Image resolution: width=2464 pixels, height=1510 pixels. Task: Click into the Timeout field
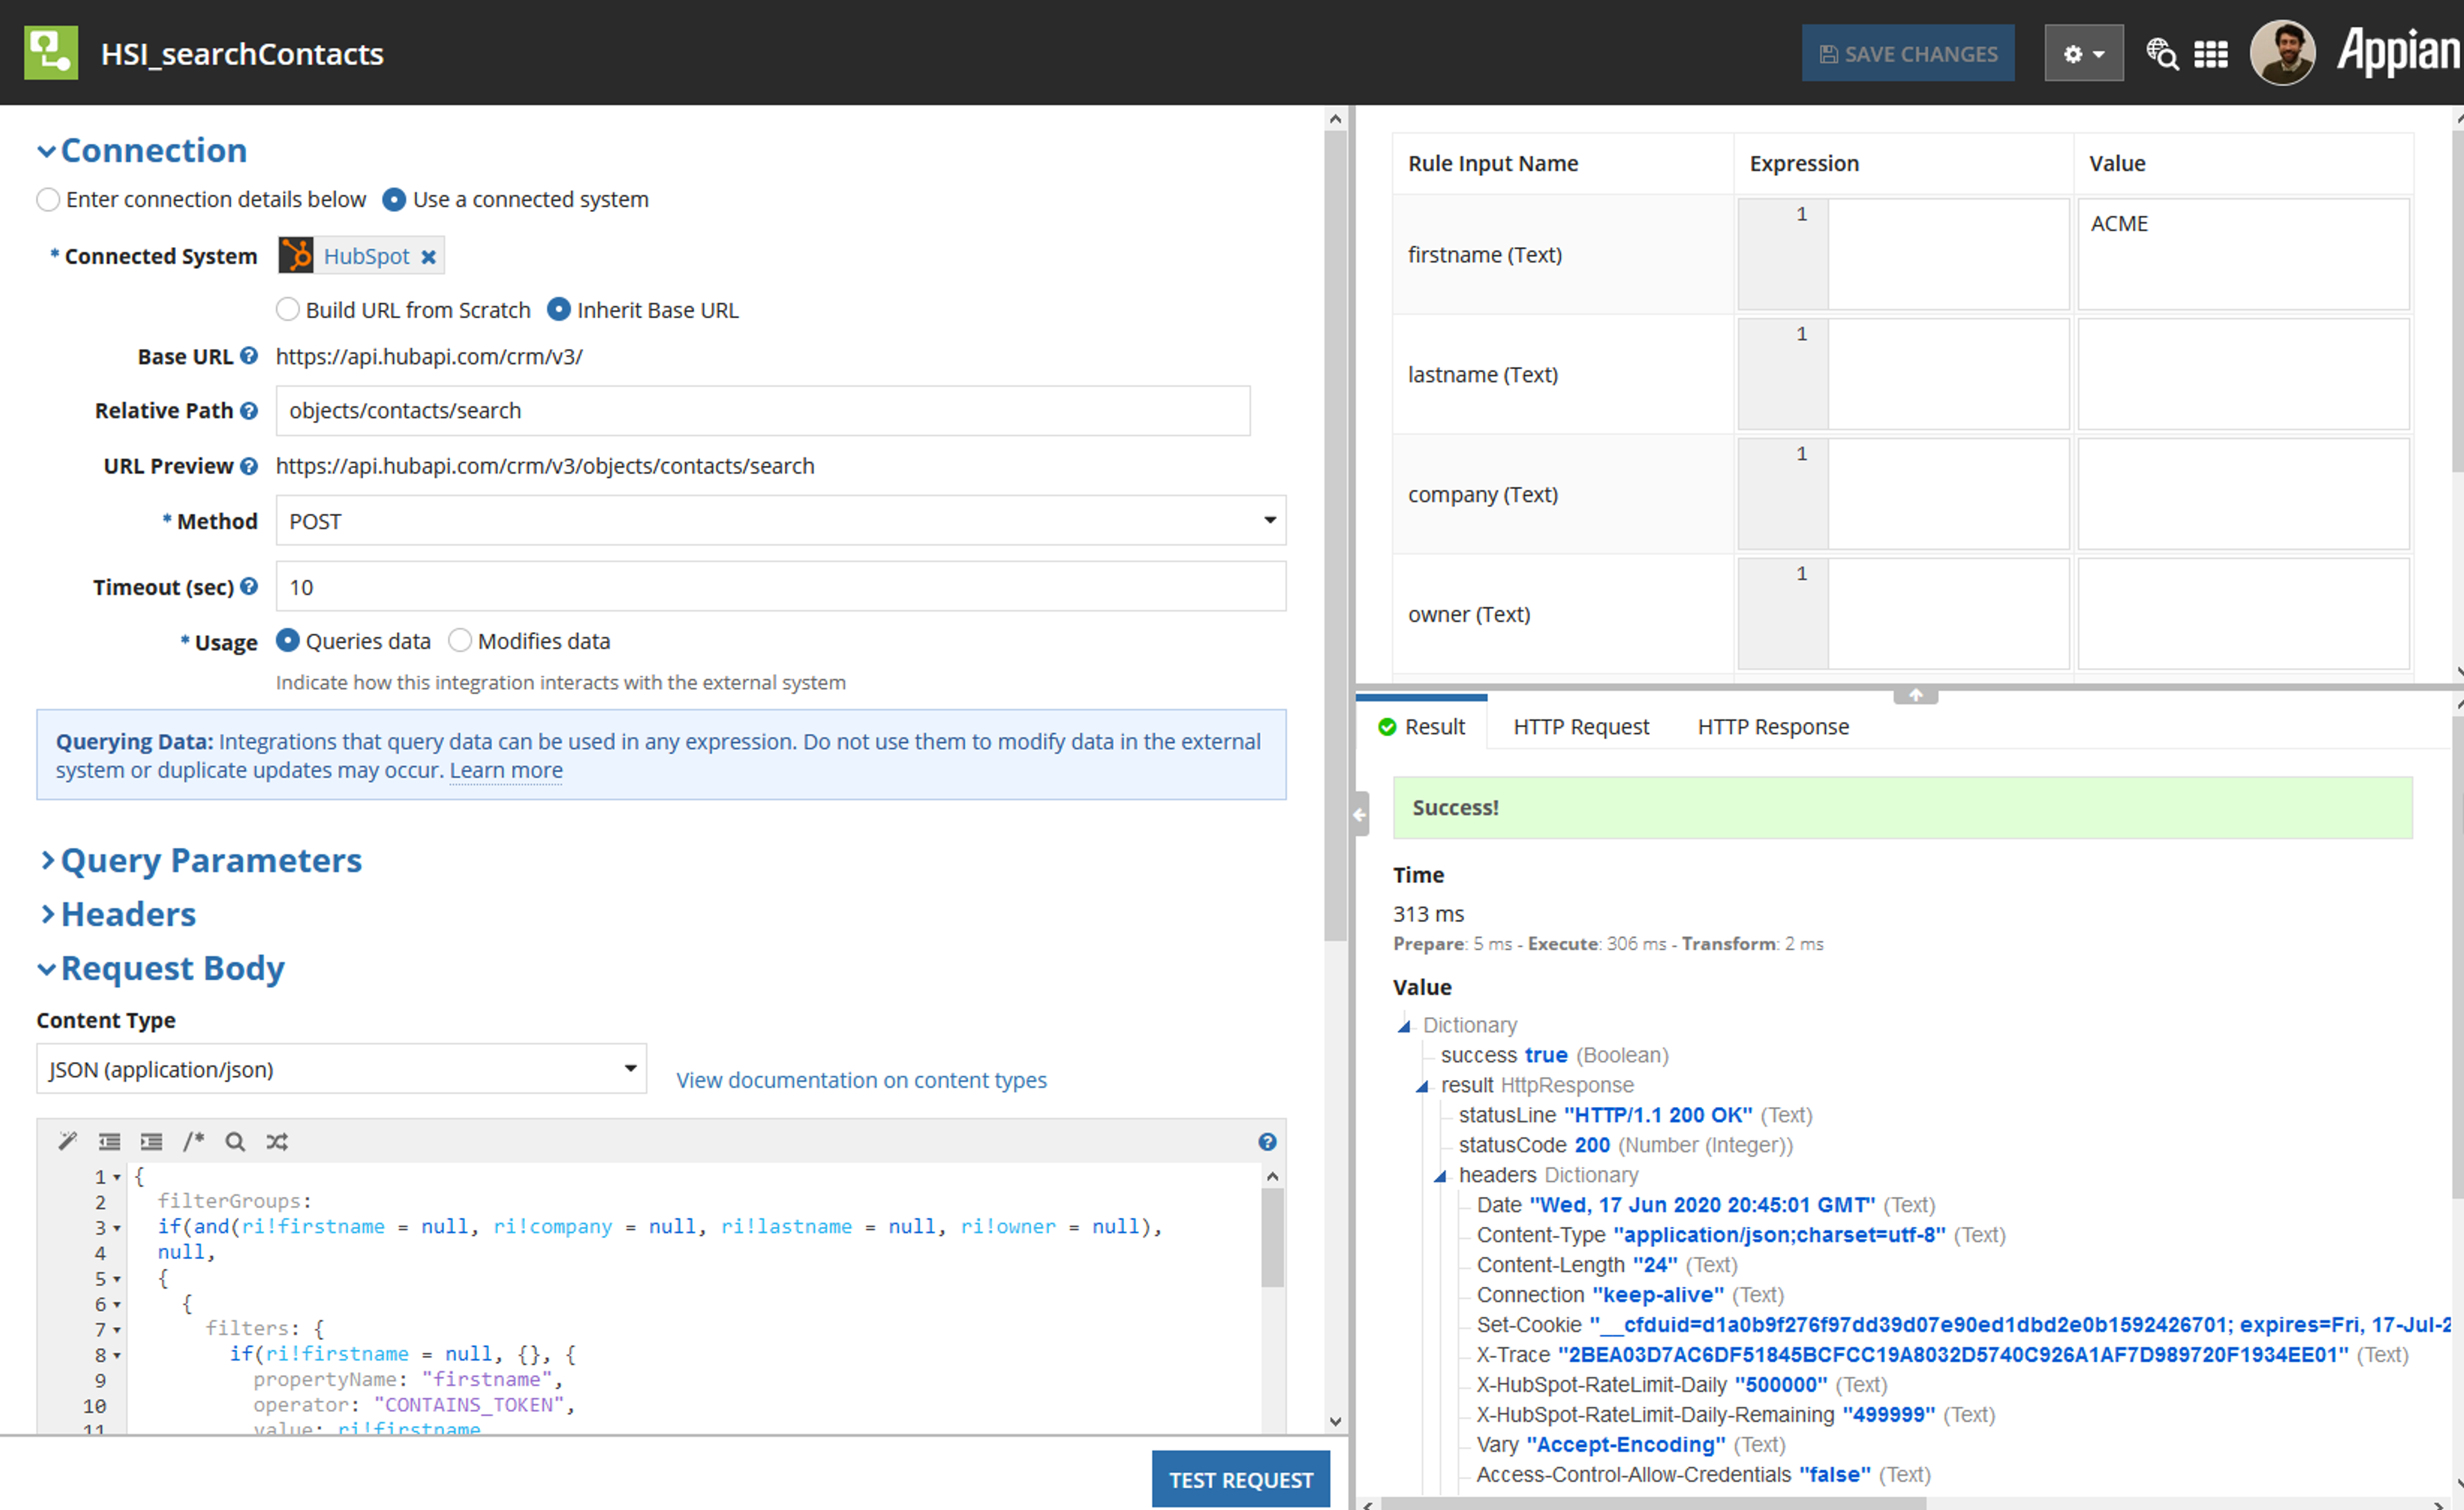(781, 586)
